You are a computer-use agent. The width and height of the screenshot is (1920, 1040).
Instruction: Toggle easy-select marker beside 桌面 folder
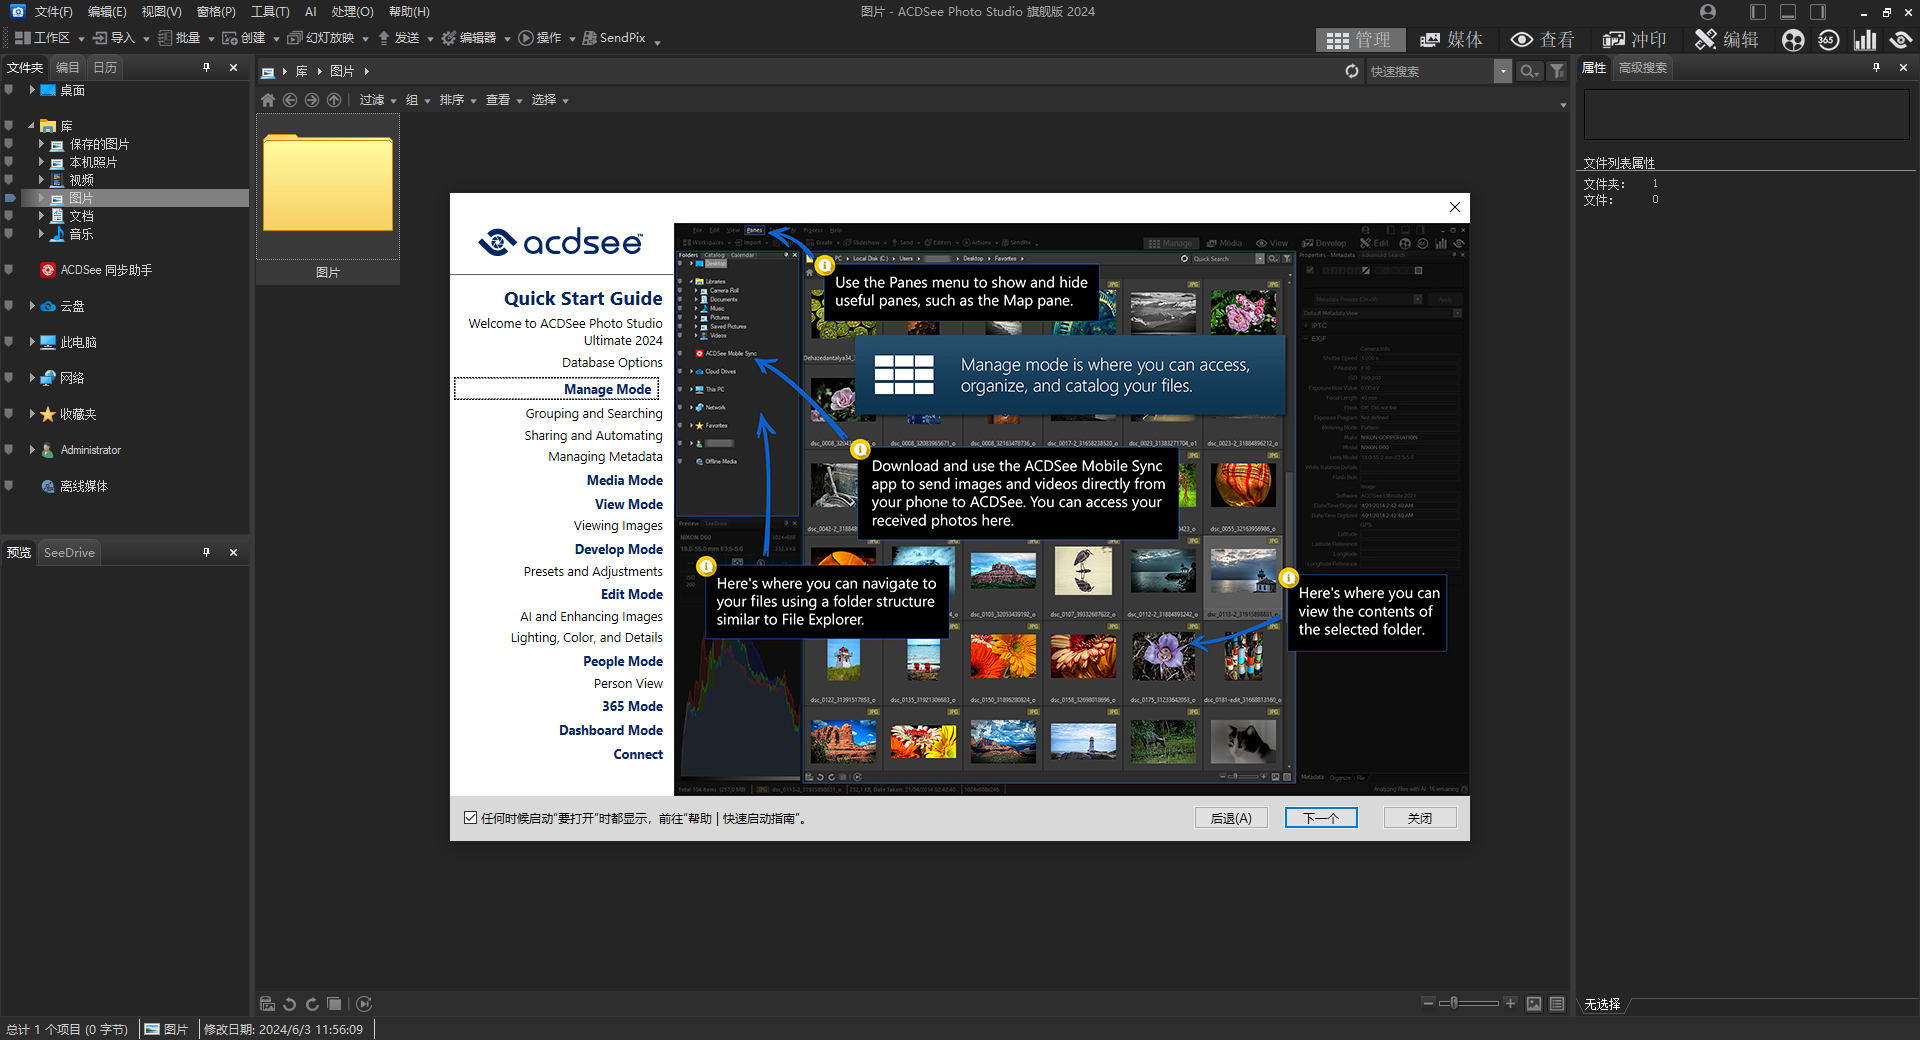9,90
